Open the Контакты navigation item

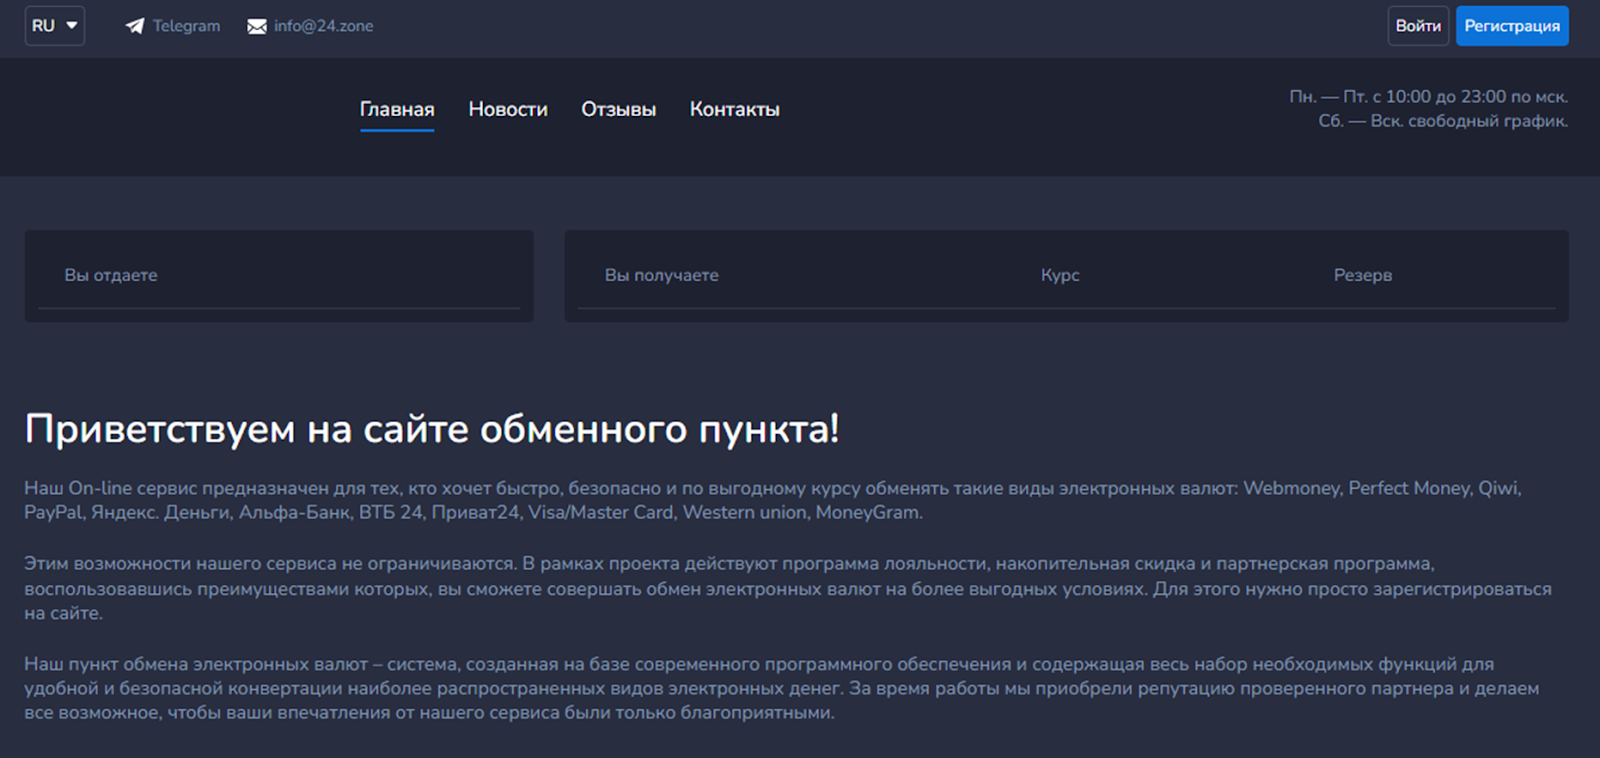[734, 109]
